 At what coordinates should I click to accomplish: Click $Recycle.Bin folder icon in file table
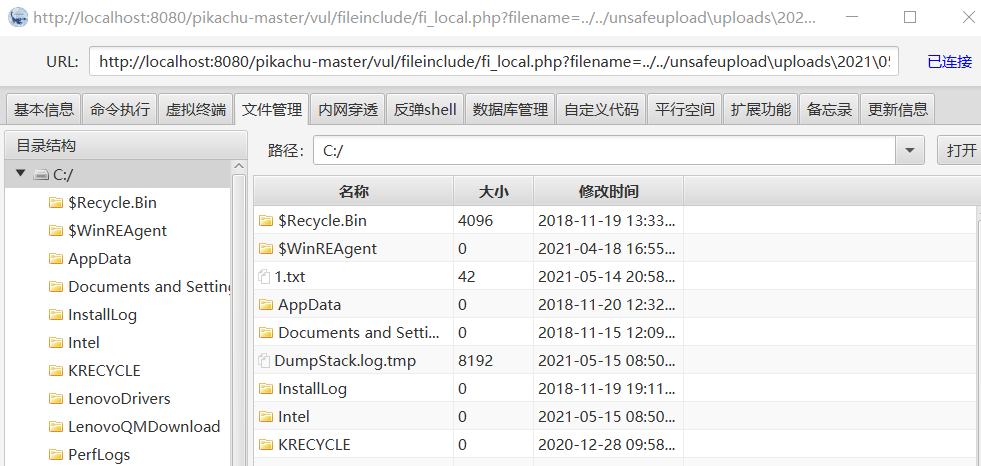tap(267, 220)
